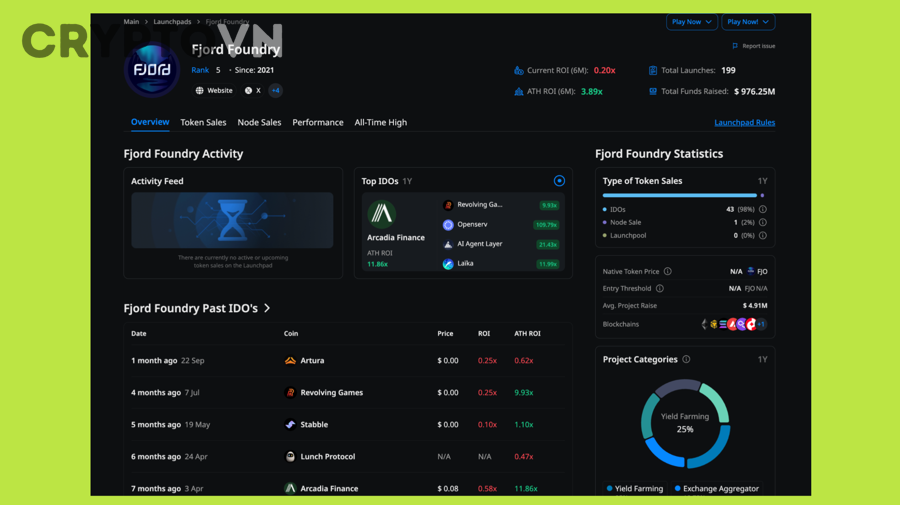Sort the table by ATH ROI column
This screenshot has height=505, width=900.
click(x=527, y=333)
